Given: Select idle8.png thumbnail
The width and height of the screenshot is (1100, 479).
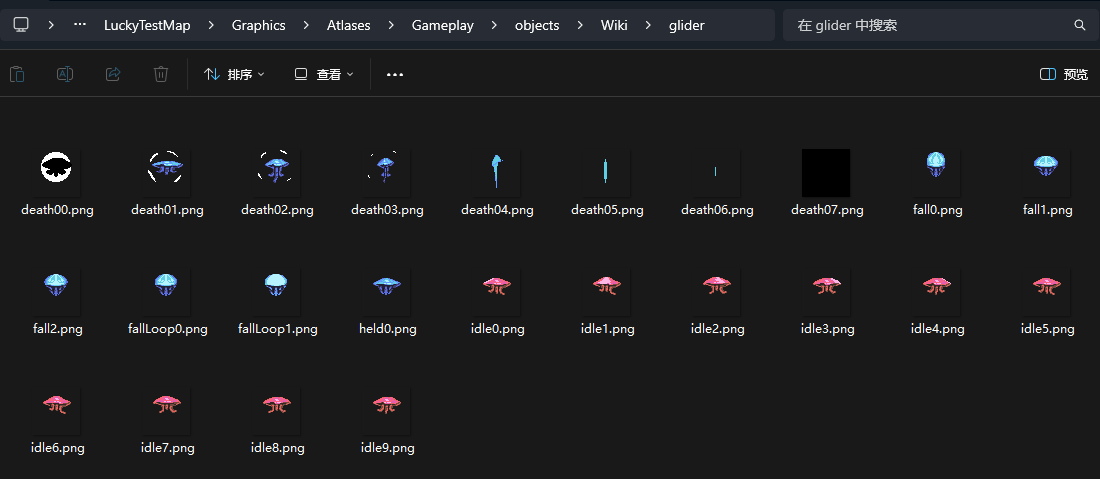Looking at the screenshot, I should (276, 411).
